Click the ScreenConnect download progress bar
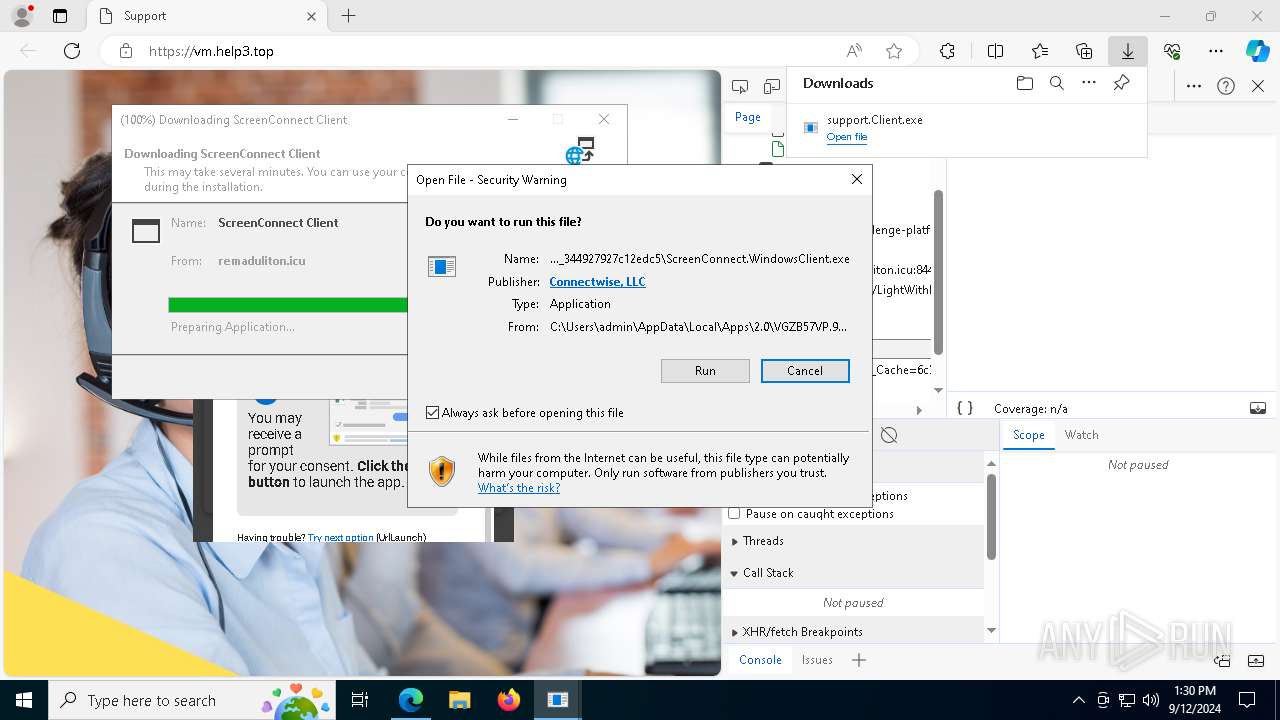The height and width of the screenshot is (720, 1280). [x=288, y=305]
